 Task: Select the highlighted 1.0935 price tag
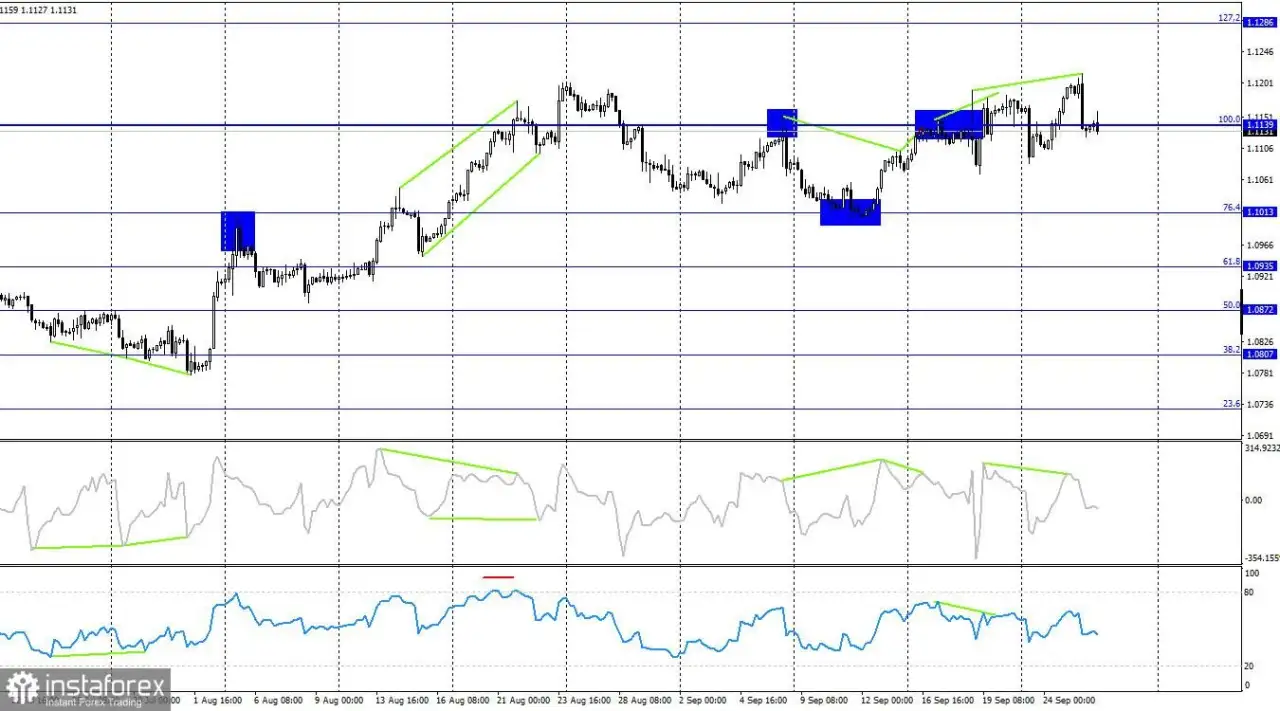[x=1259, y=266]
